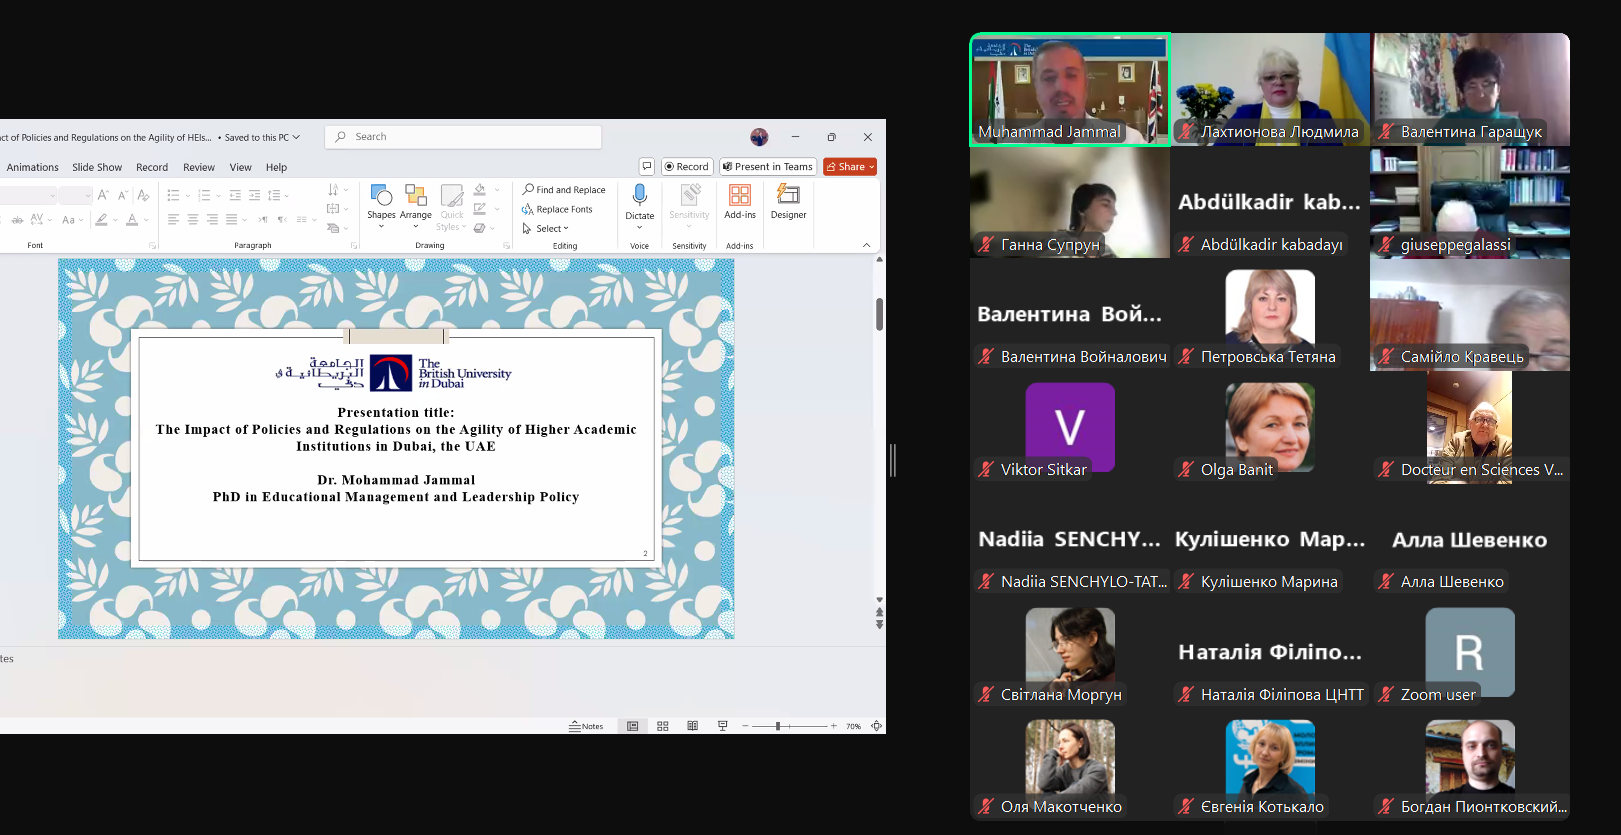The height and width of the screenshot is (835, 1621).
Task: Open the comments pane icon
Action: coord(647,167)
